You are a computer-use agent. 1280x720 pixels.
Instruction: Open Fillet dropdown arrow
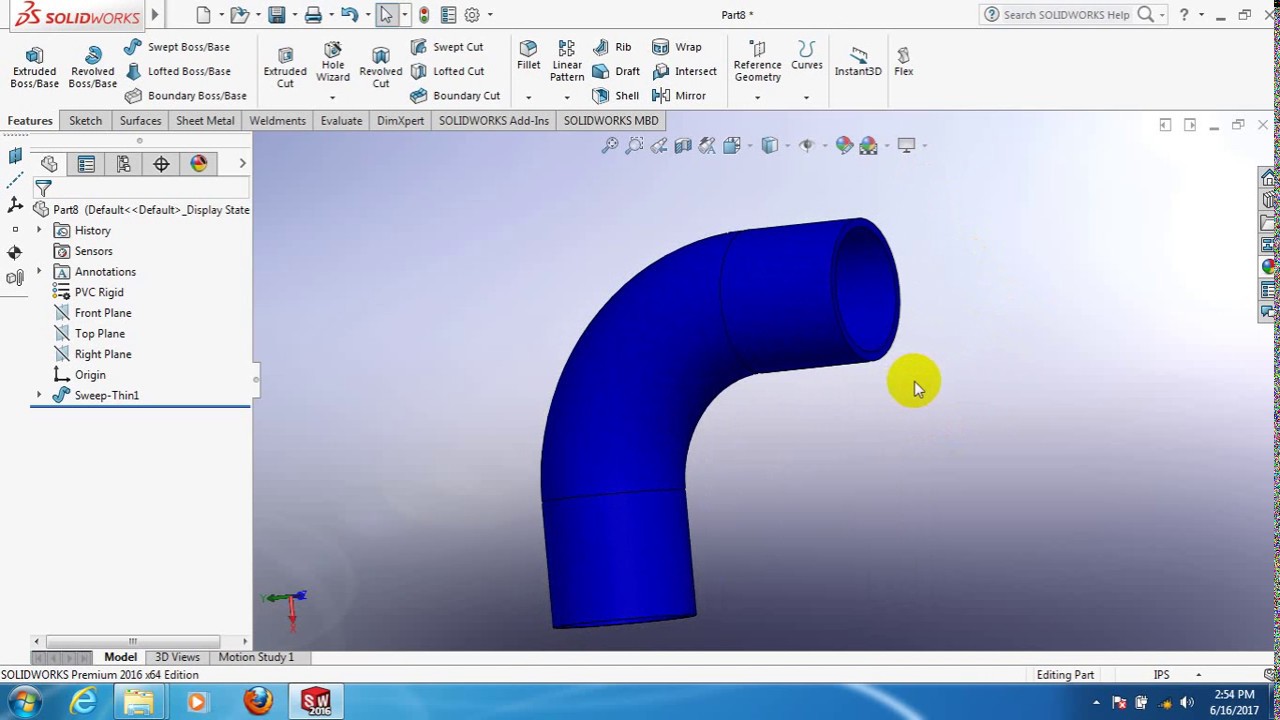coord(528,97)
